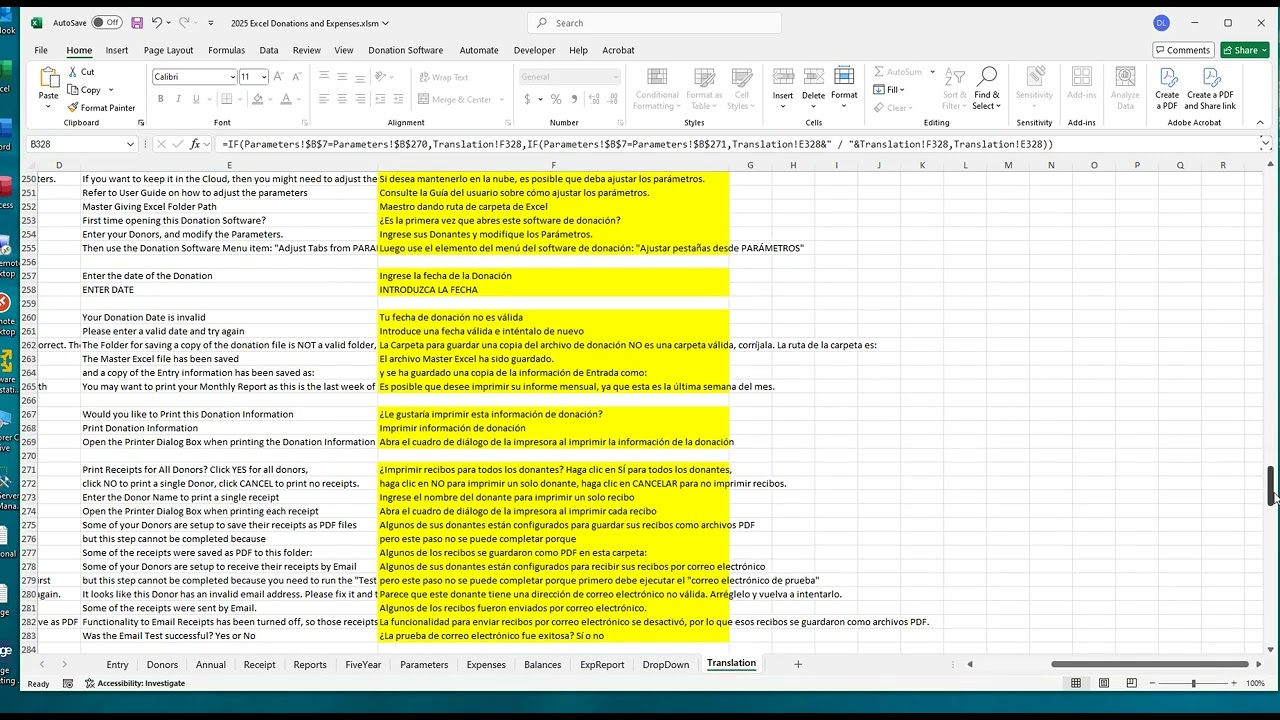Viewport: 1280px width, 720px height.
Task: Click the Undo arrow icon
Action: tap(157, 23)
